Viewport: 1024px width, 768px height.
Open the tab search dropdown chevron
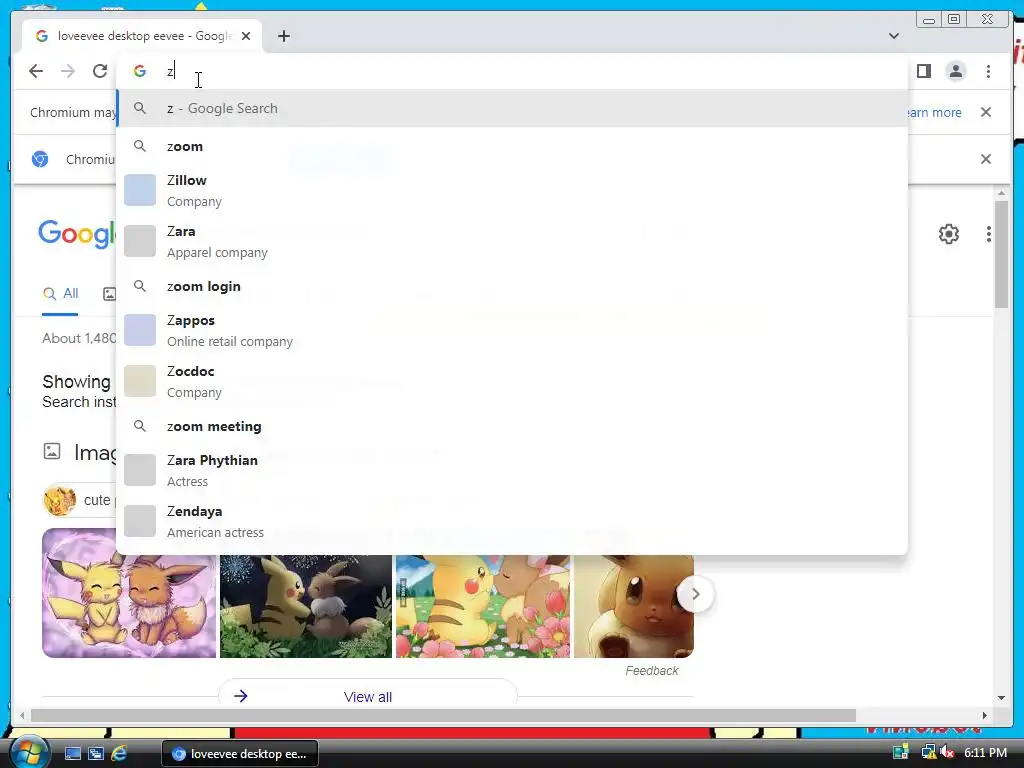click(893, 36)
